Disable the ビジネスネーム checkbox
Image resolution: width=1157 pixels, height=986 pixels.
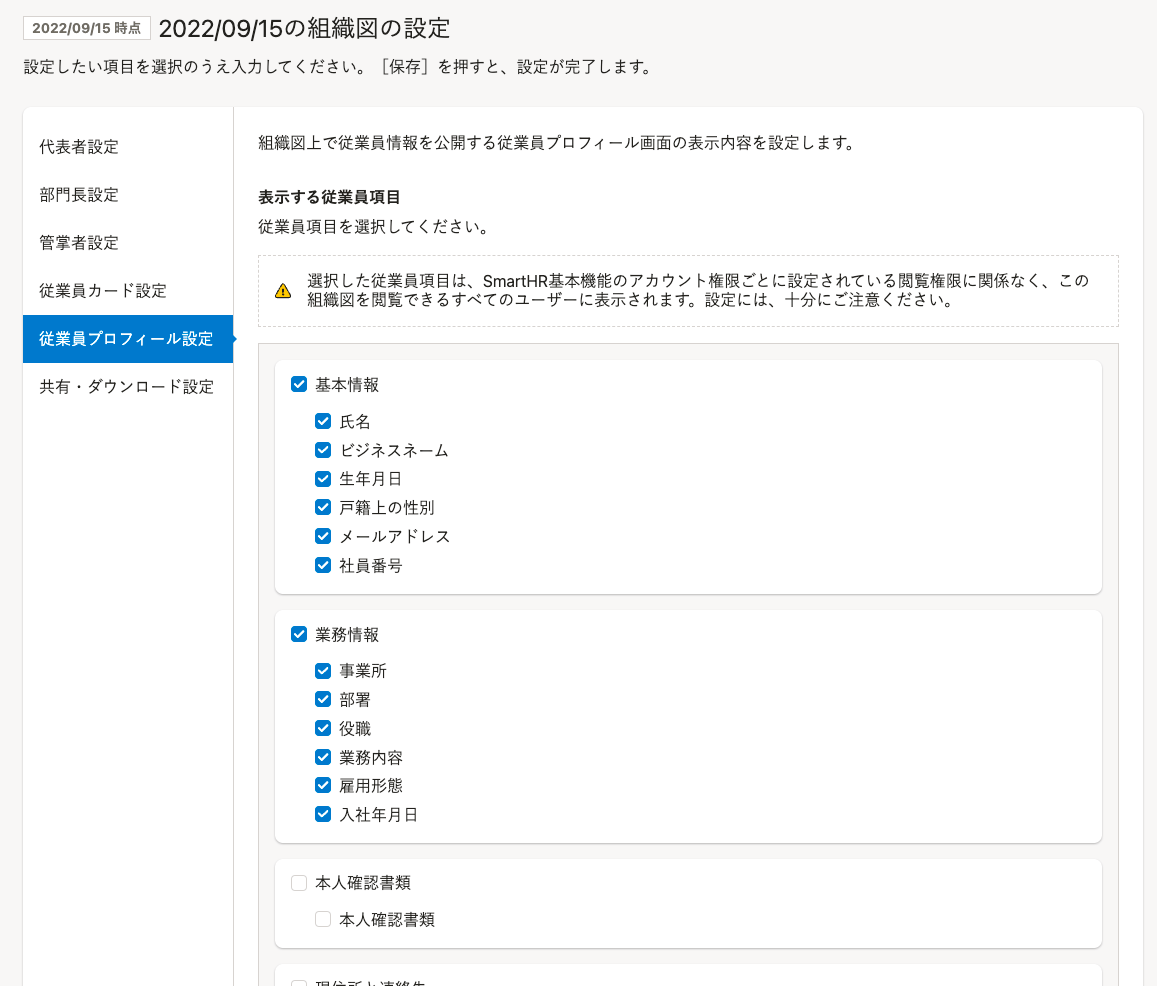pos(323,450)
